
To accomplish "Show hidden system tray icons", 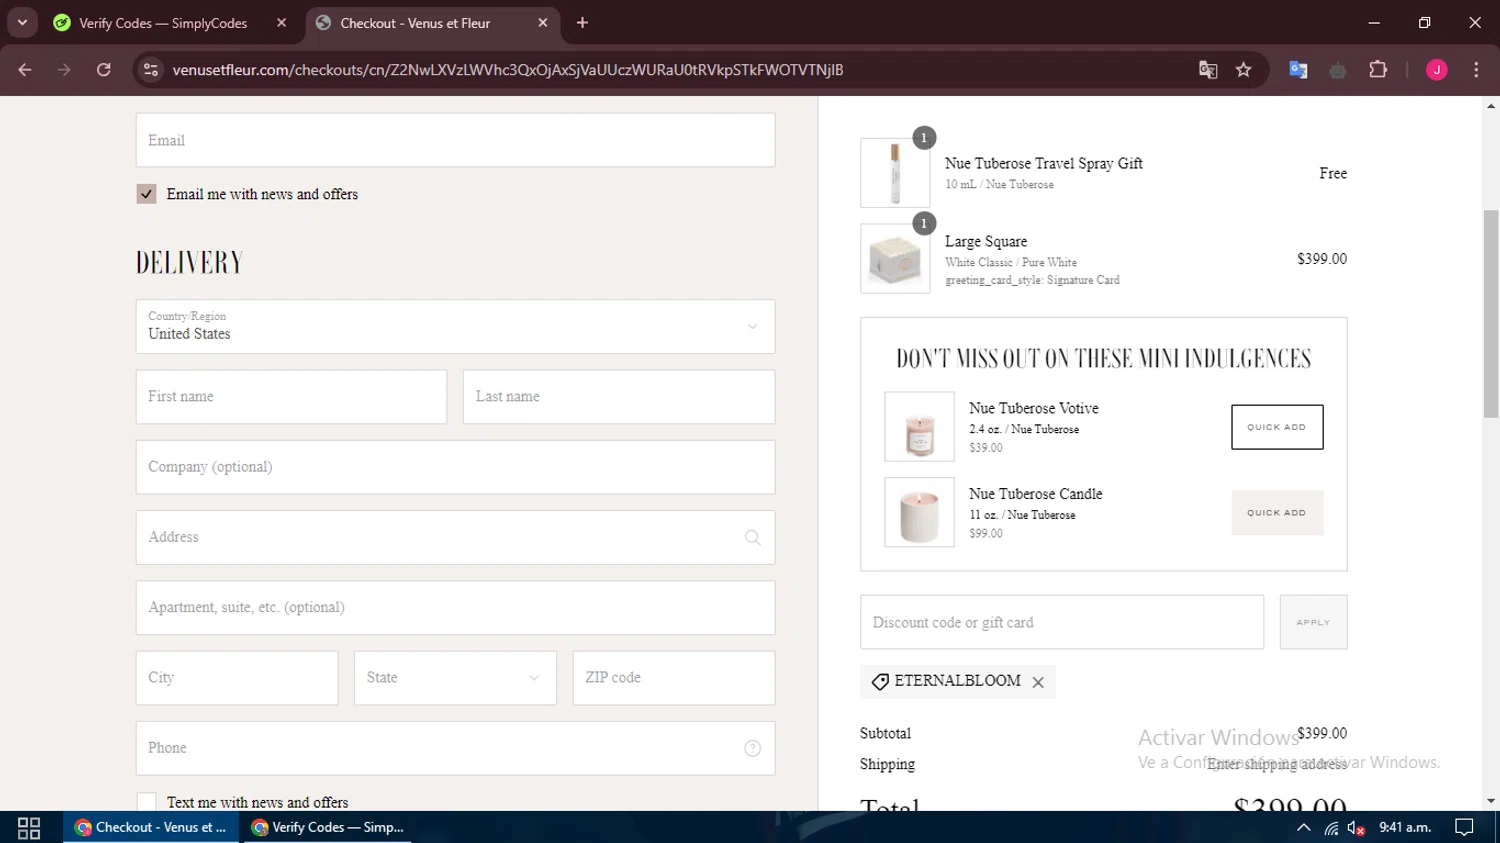I will point(1303,827).
